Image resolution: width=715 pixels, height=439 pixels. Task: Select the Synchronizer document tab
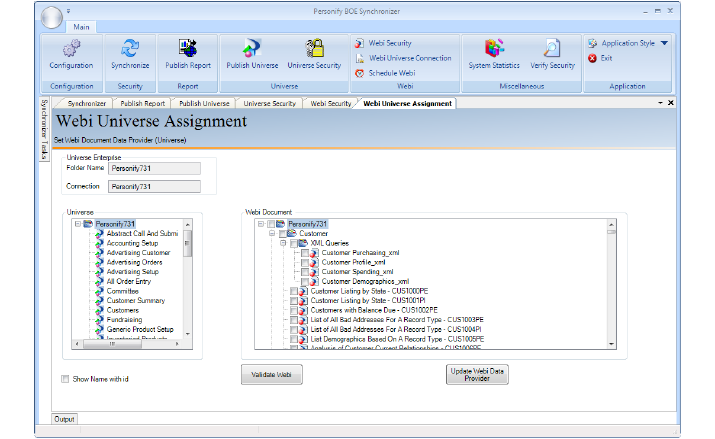[86, 103]
